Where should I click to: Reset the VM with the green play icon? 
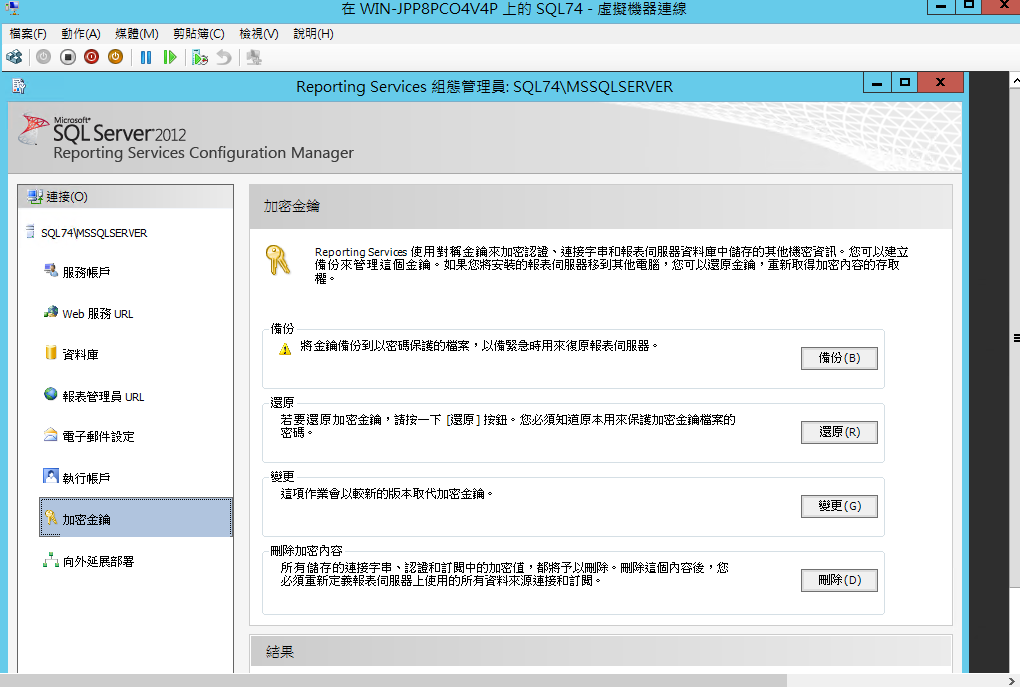point(170,57)
